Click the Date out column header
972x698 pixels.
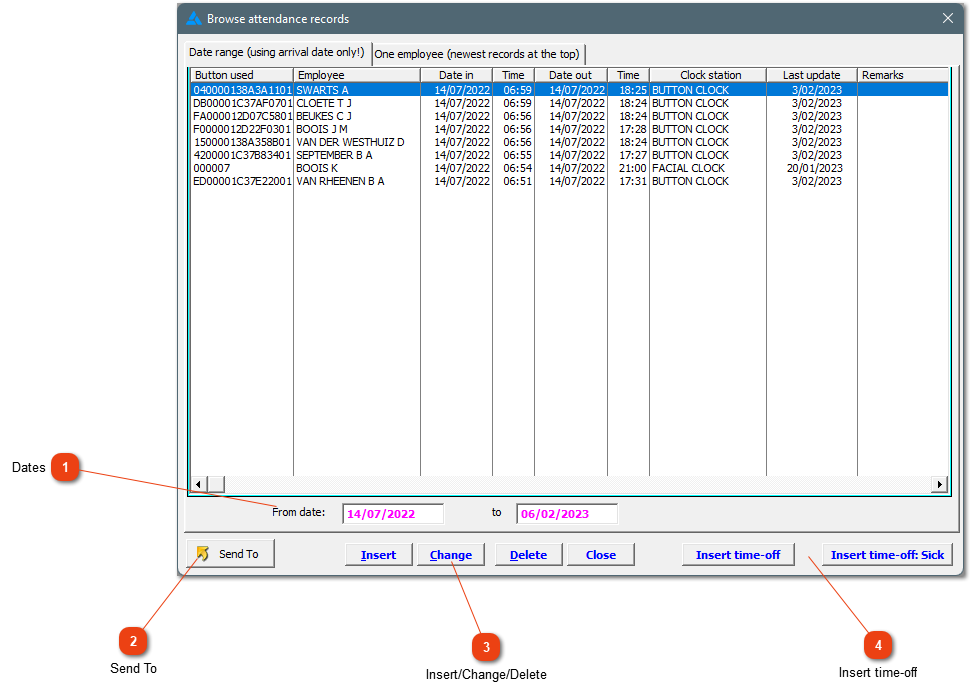coord(570,75)
